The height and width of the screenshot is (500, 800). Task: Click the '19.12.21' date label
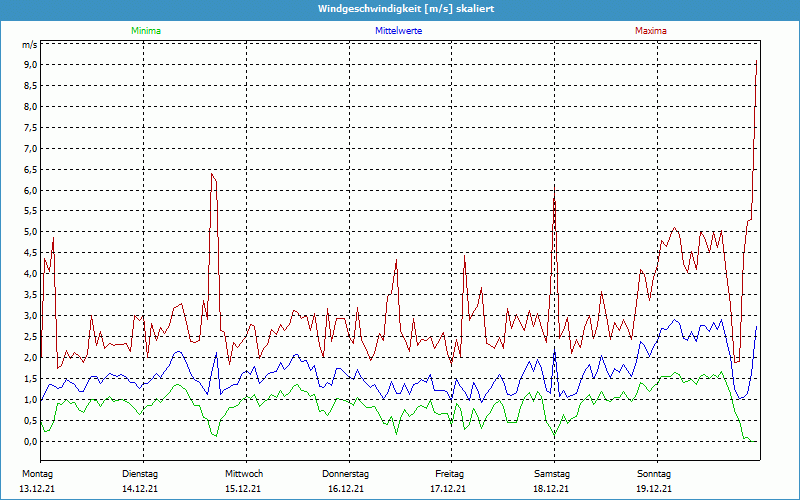[x=654, y=489]
